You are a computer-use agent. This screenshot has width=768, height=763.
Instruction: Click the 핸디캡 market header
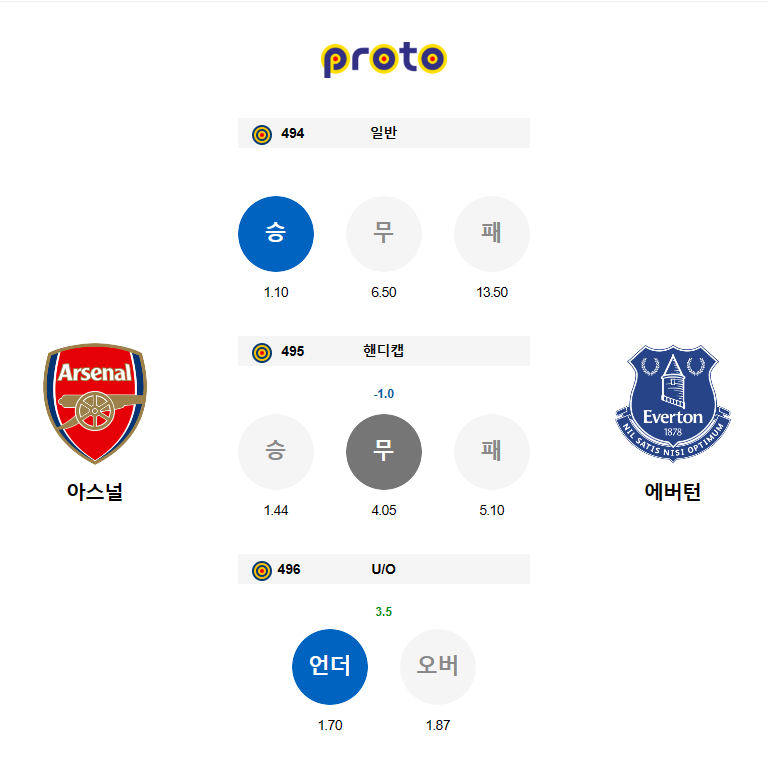[383, 351]
